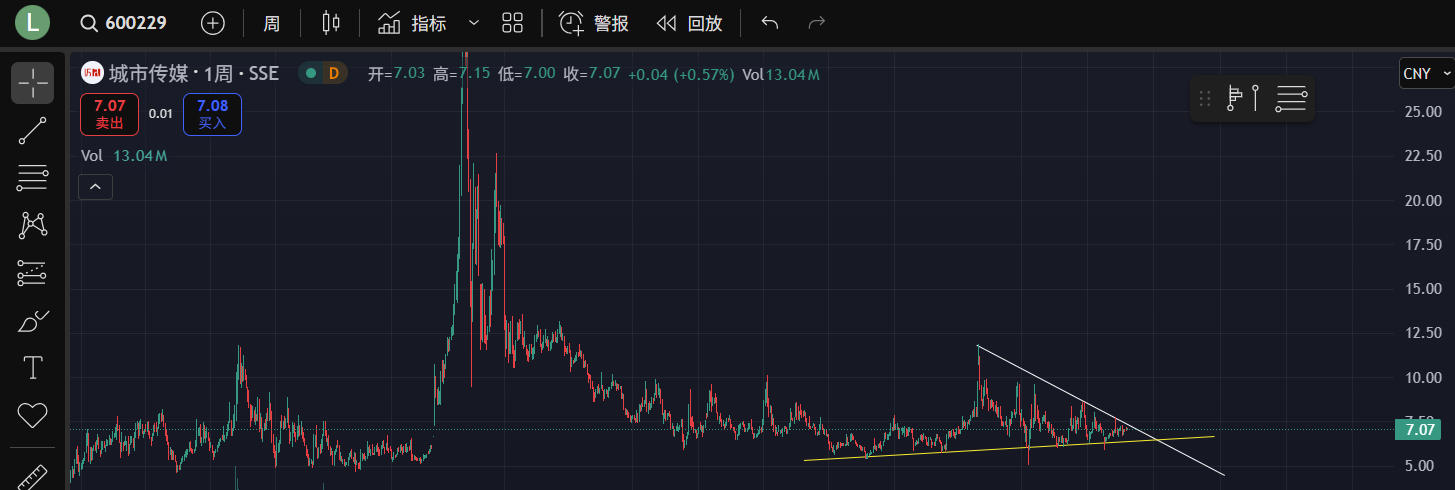
Task: Undo the last action arrow
Action: [x=769, y=23]
